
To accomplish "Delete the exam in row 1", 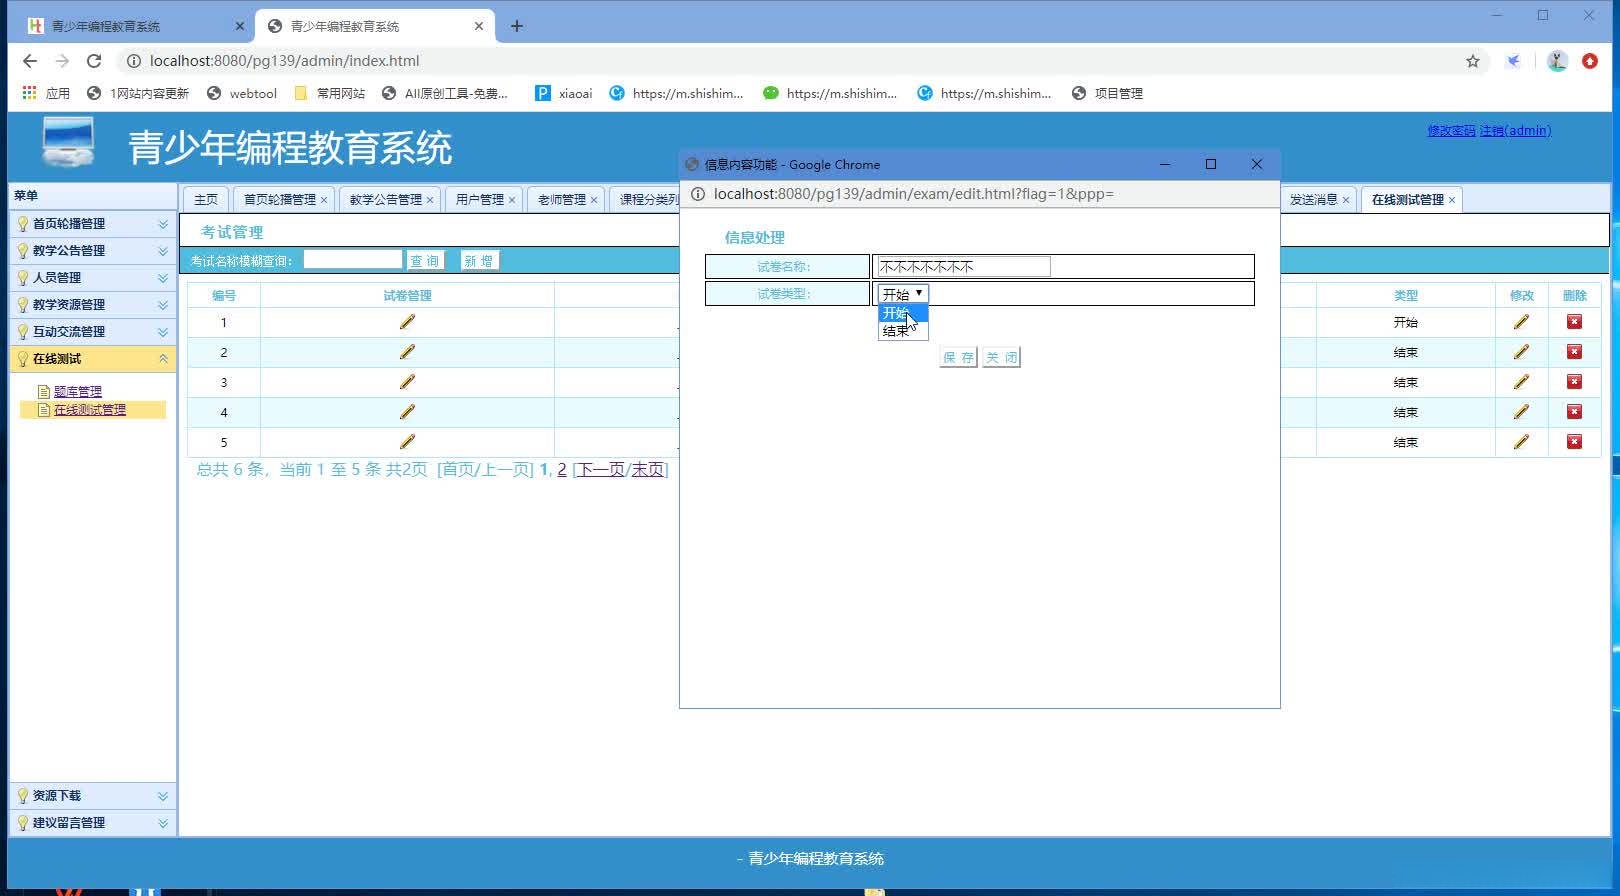I will coord(1574,322).
